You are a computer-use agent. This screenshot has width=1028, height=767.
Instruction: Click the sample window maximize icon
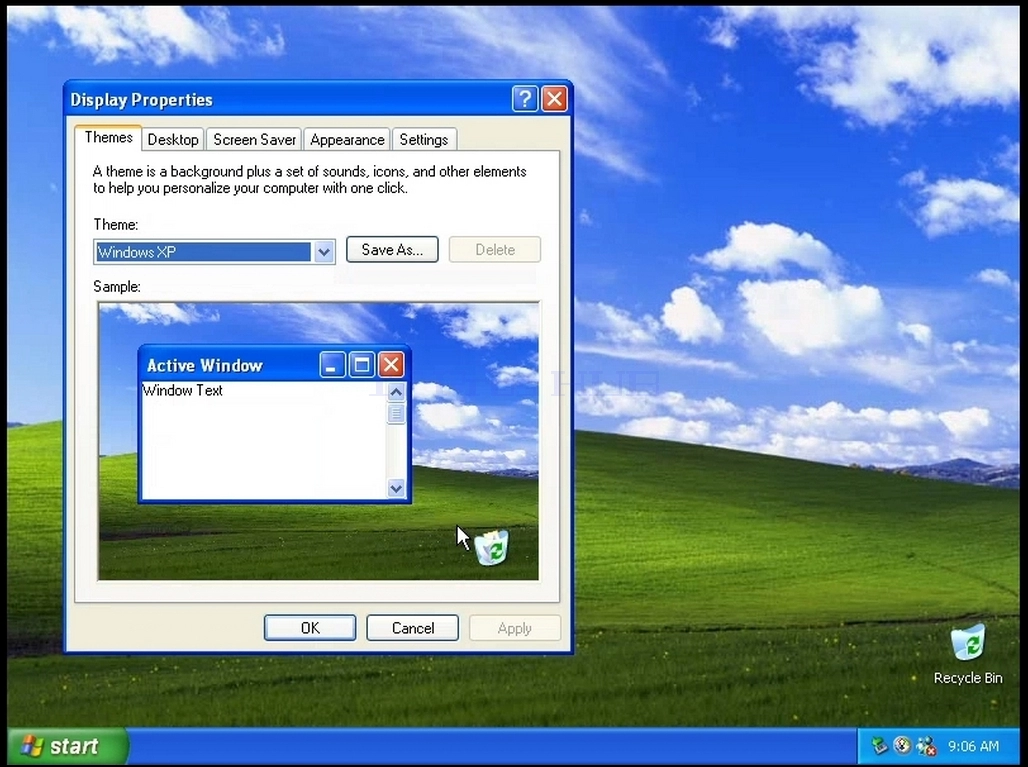(x=361, y=364)
